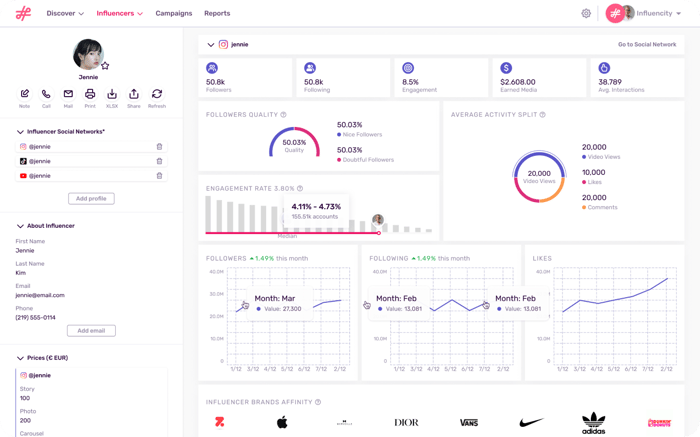Screen dimensions: 700x437
Task: Go to the Campaigns tab
Action: pos(174,14)
